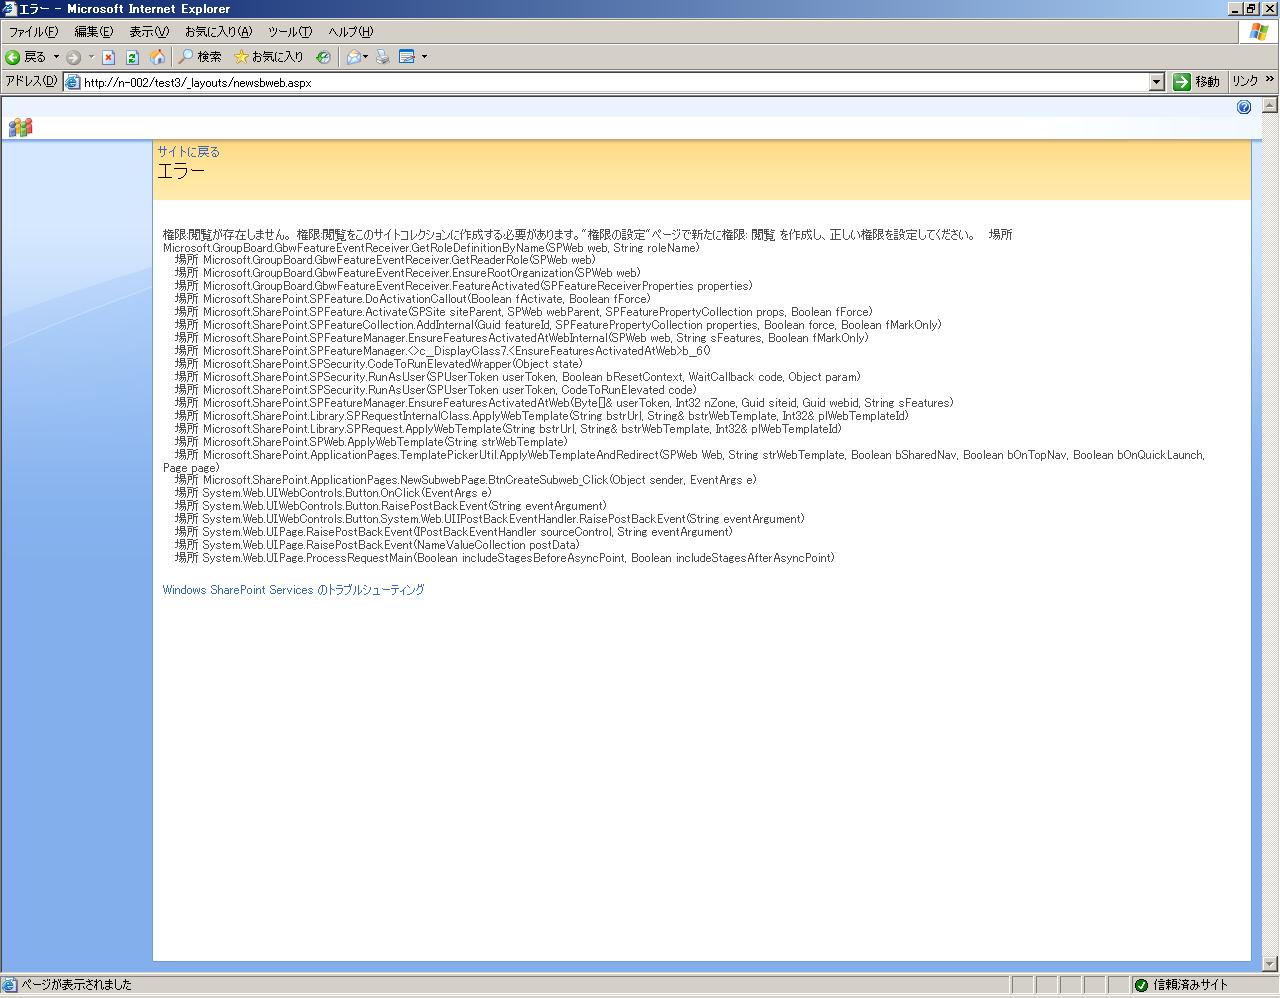
Task: Open the お気に入り(A) menu
Action: [218, 32]
